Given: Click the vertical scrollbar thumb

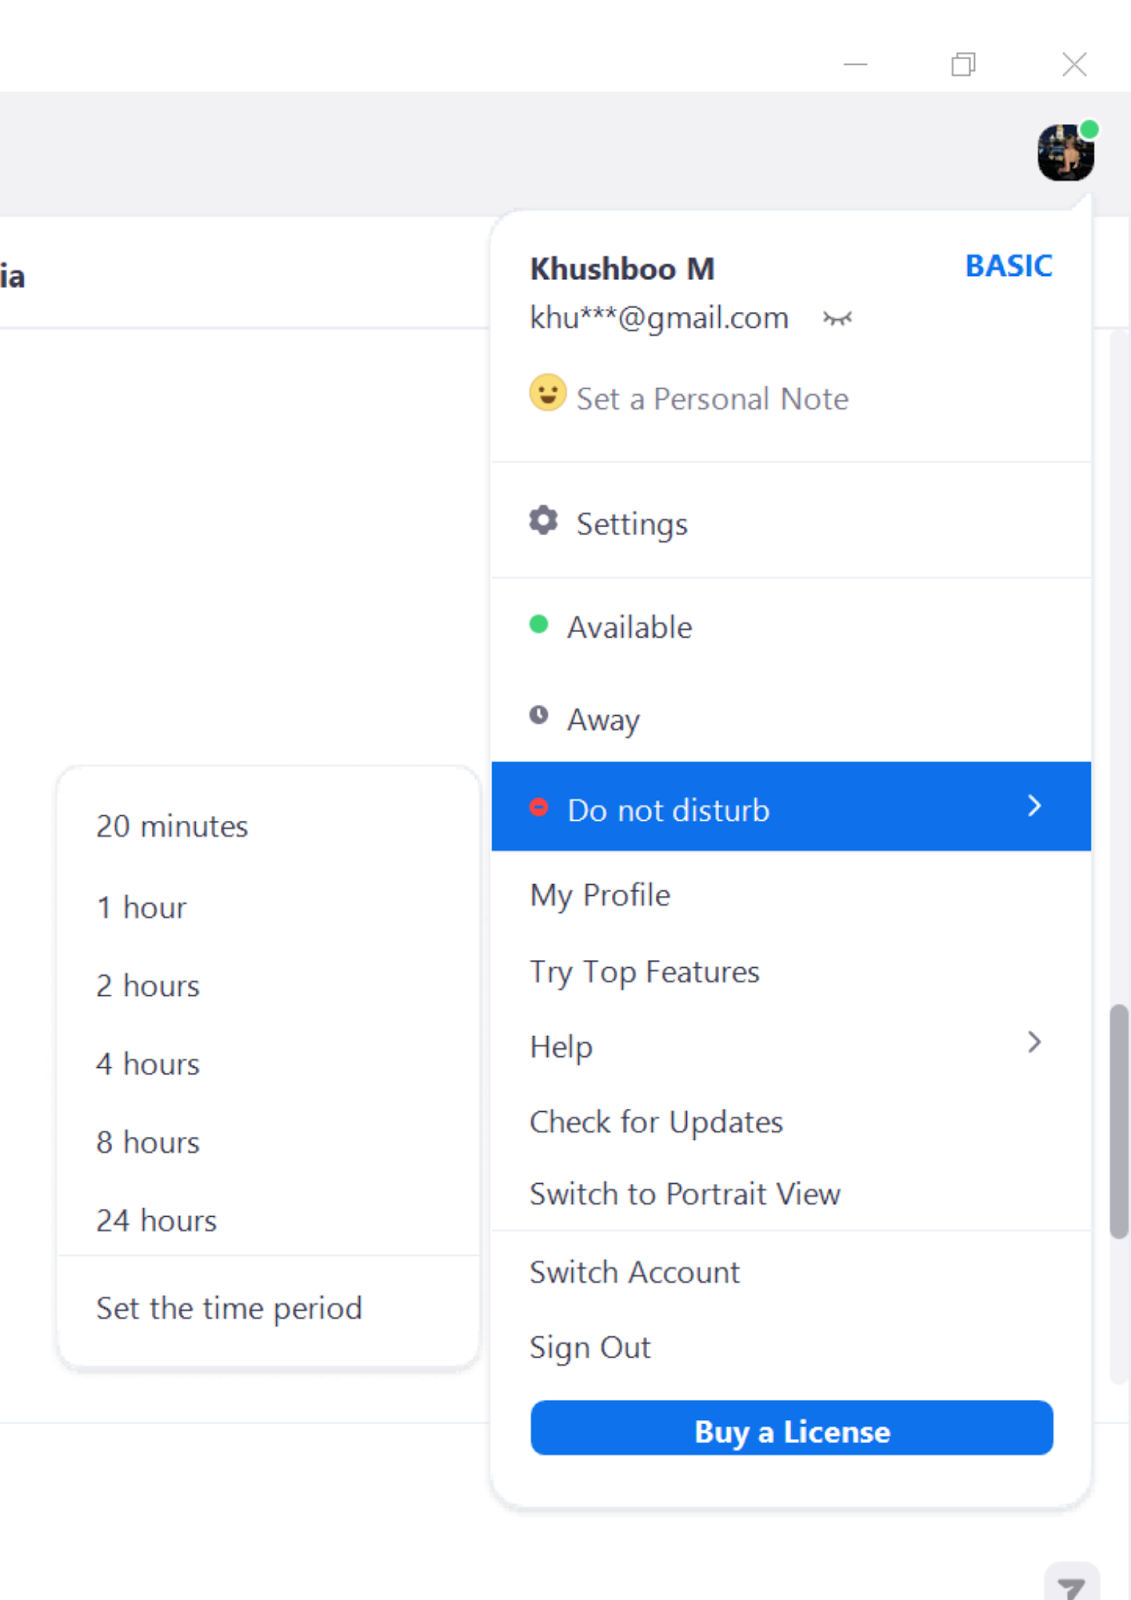Looking at the screenshot, I should tap(1119, 1122).
